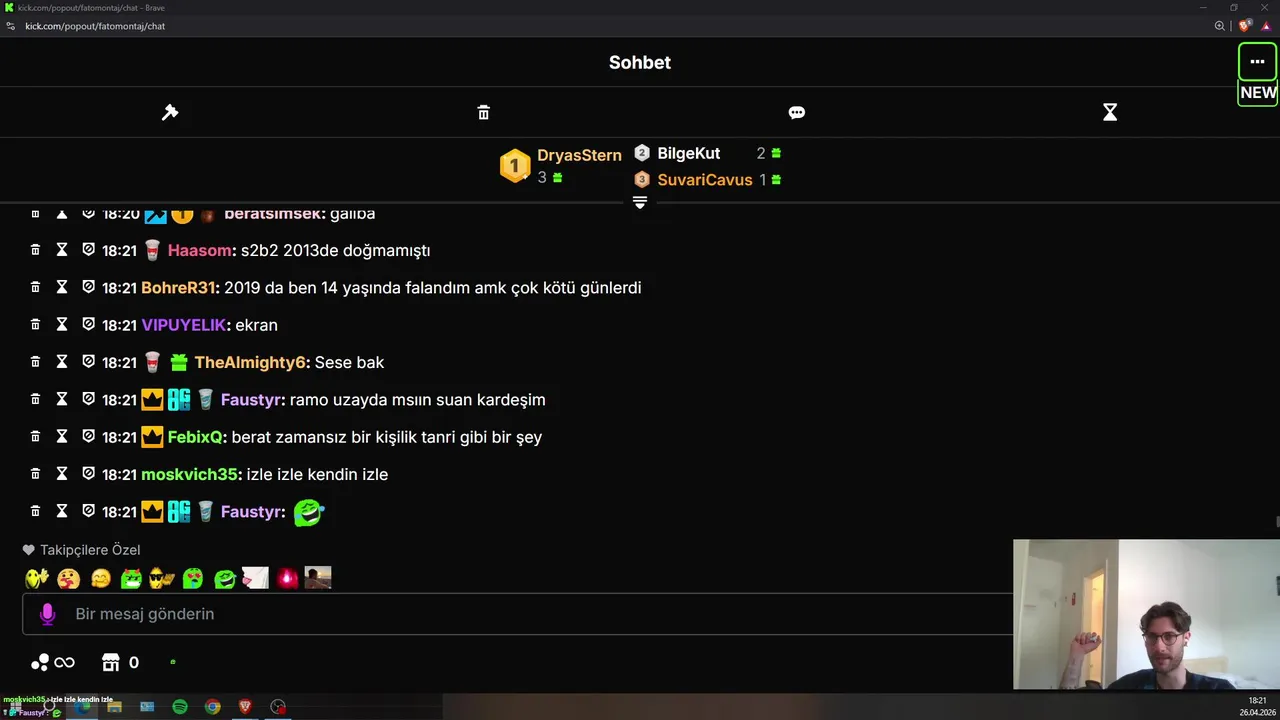Click the channel points infinity icon
Viewport: 1280px width, 720px height.
coord(64,662)
